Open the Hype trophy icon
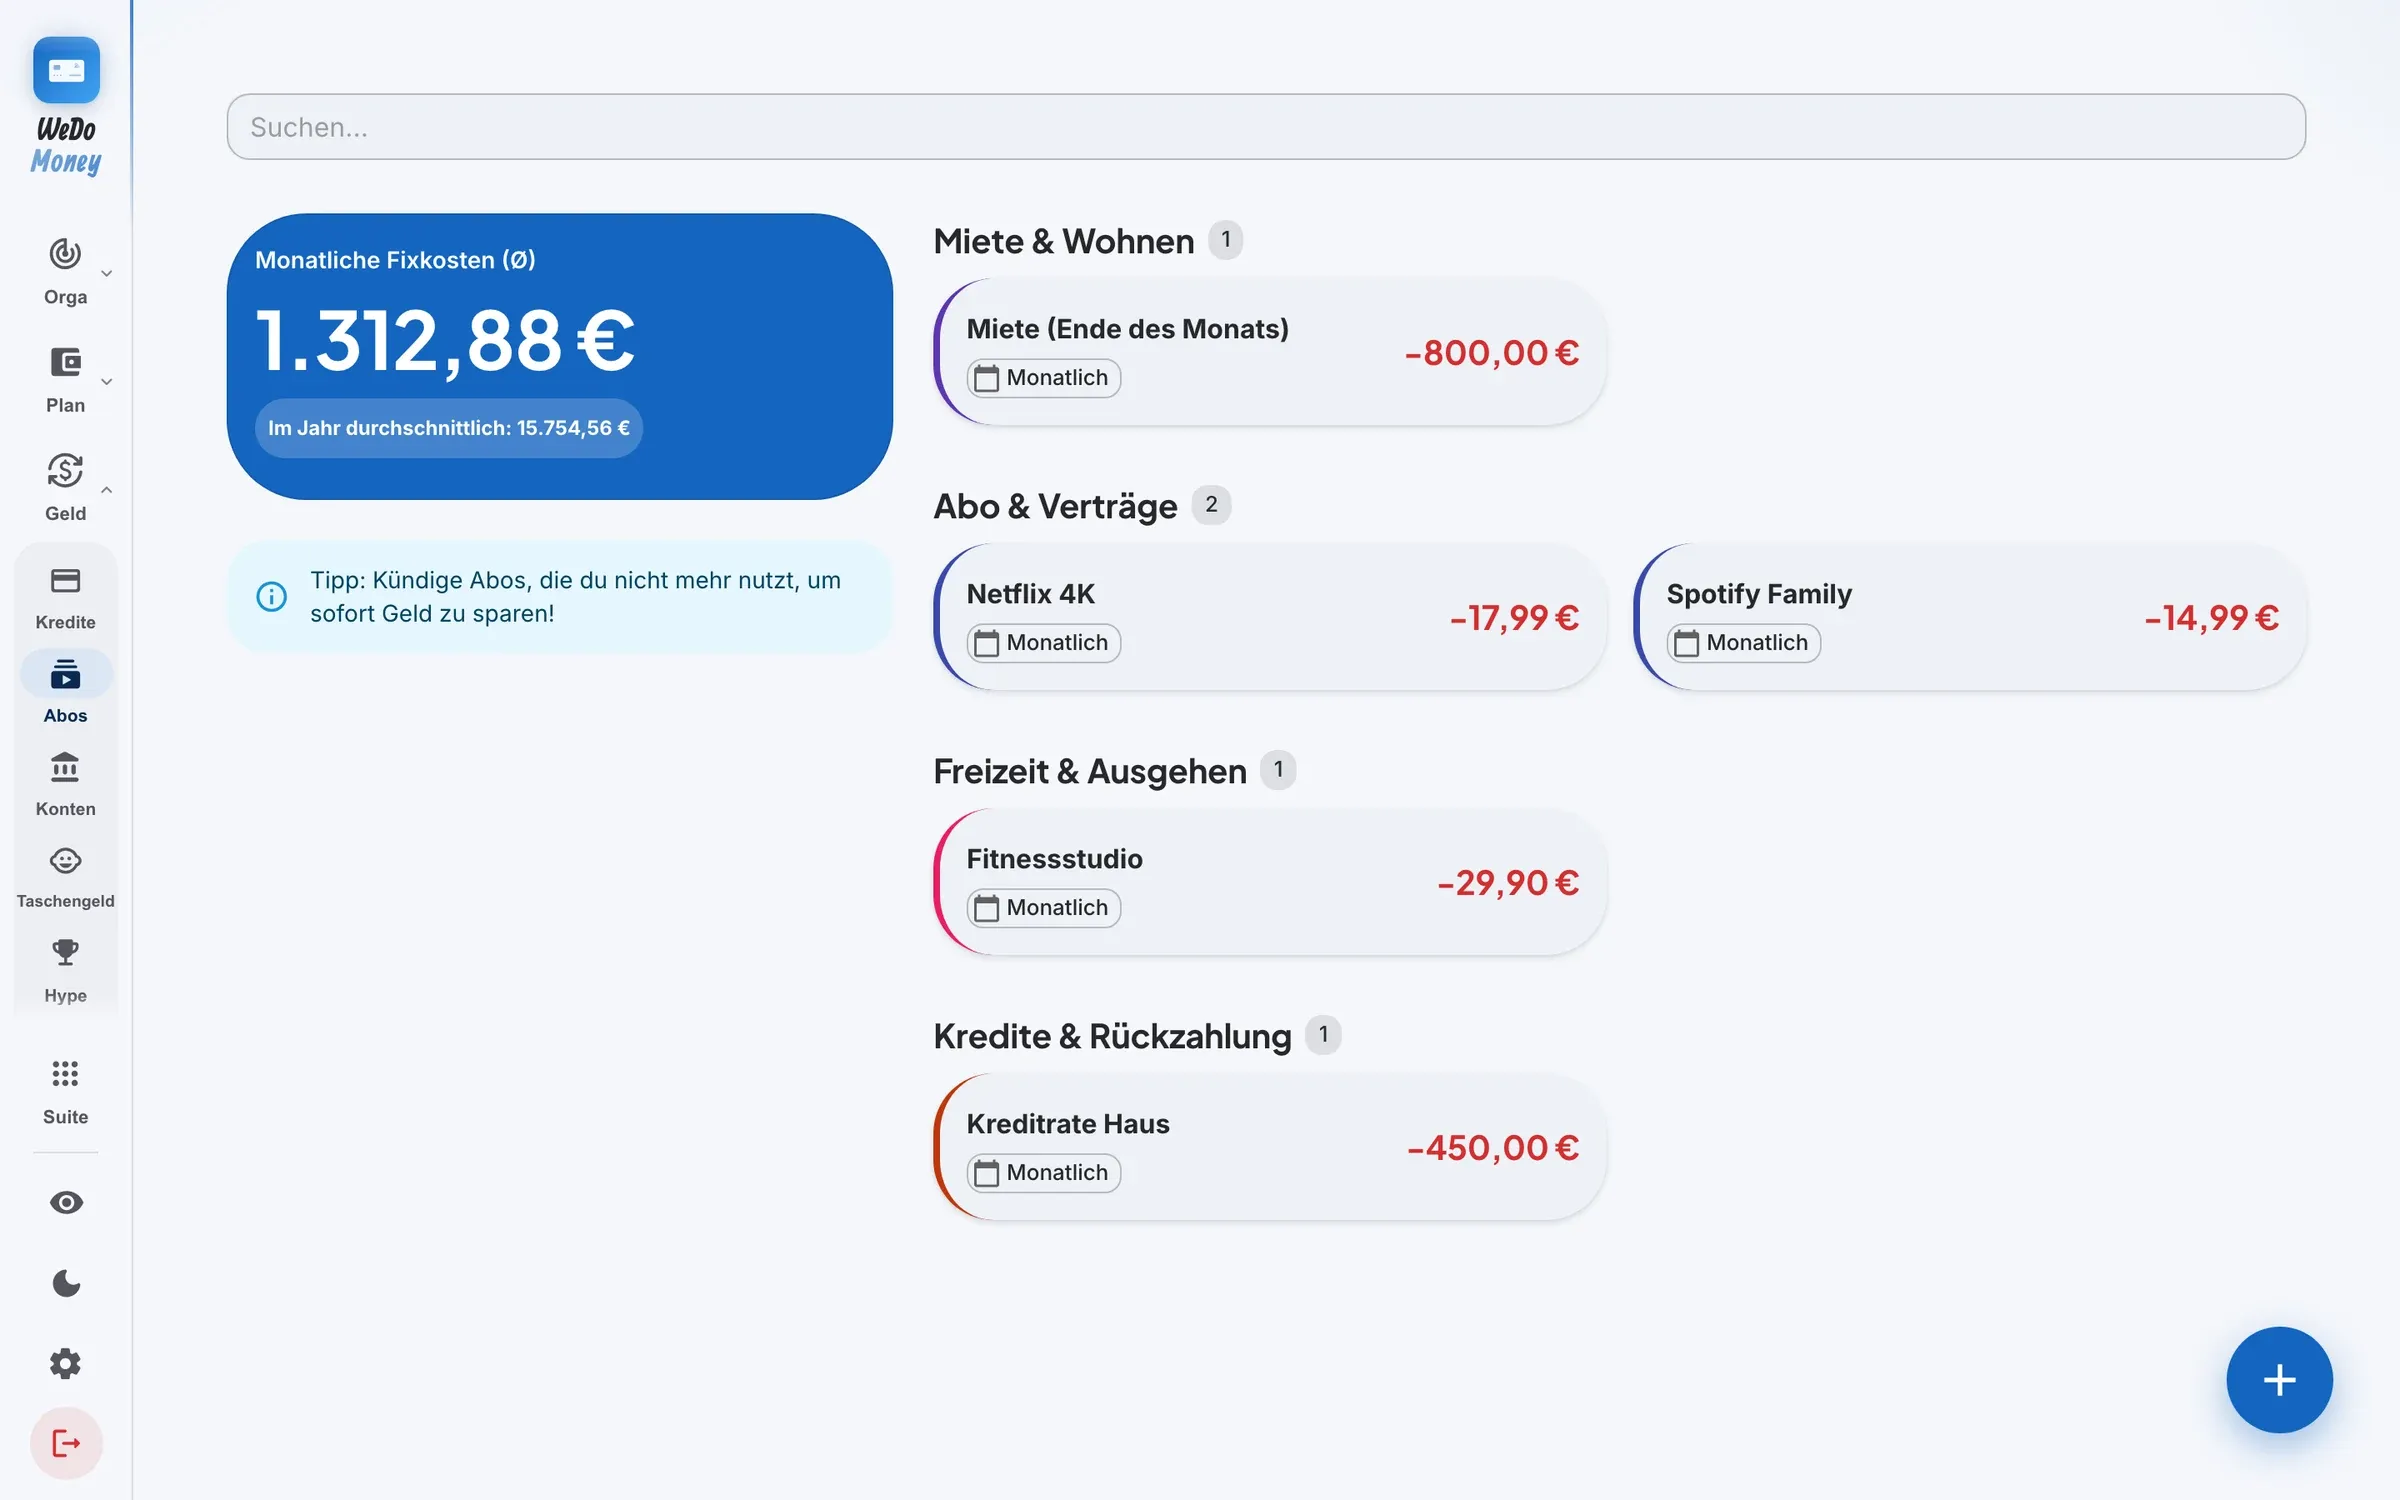 [65, 952]
